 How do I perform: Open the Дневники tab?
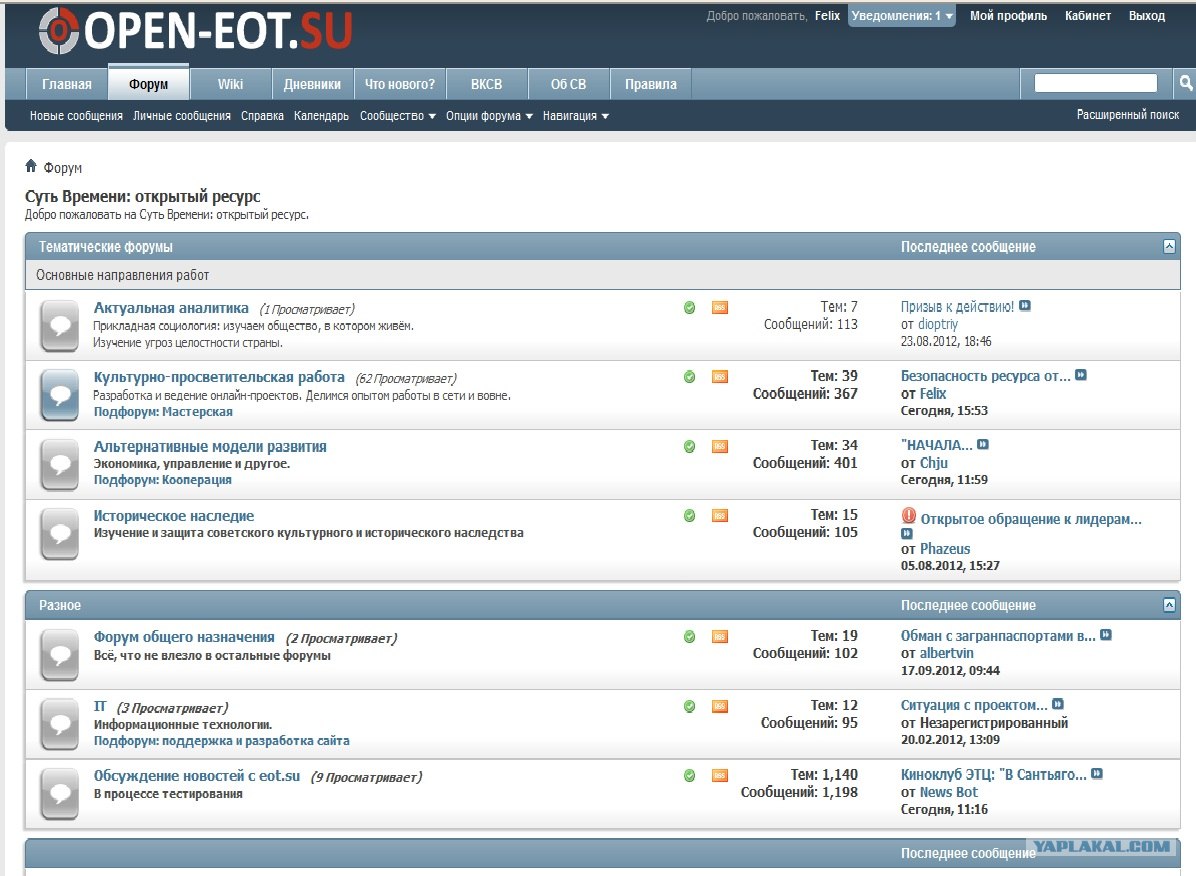(x=312, y=84)
